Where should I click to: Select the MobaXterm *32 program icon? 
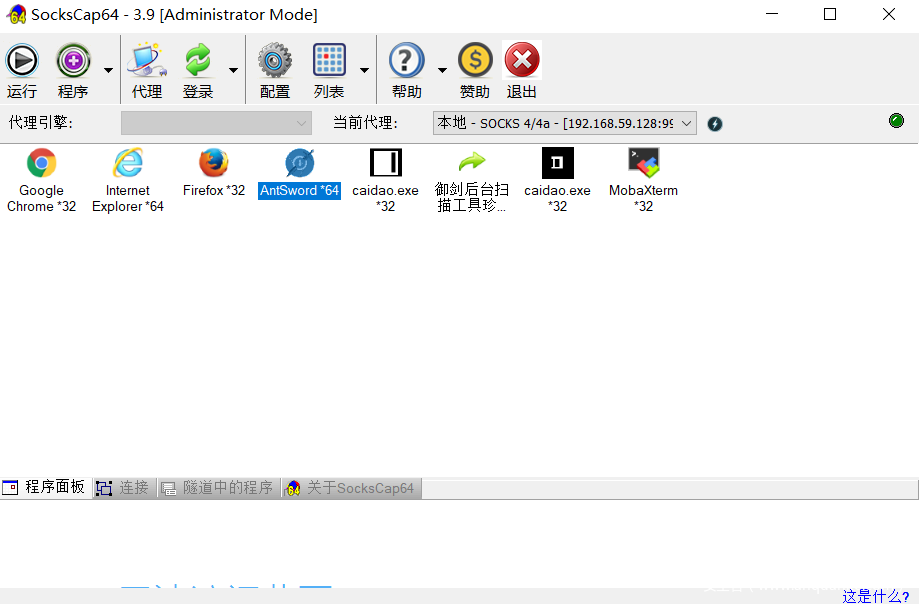coord(643,163)
